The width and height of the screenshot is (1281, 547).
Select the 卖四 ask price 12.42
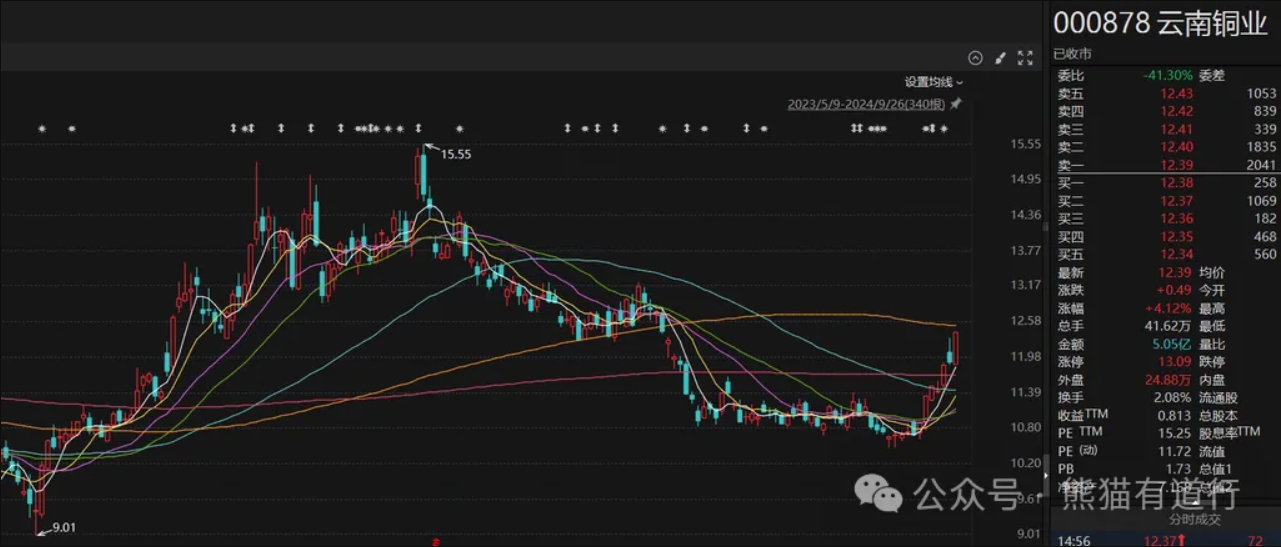1176,111
